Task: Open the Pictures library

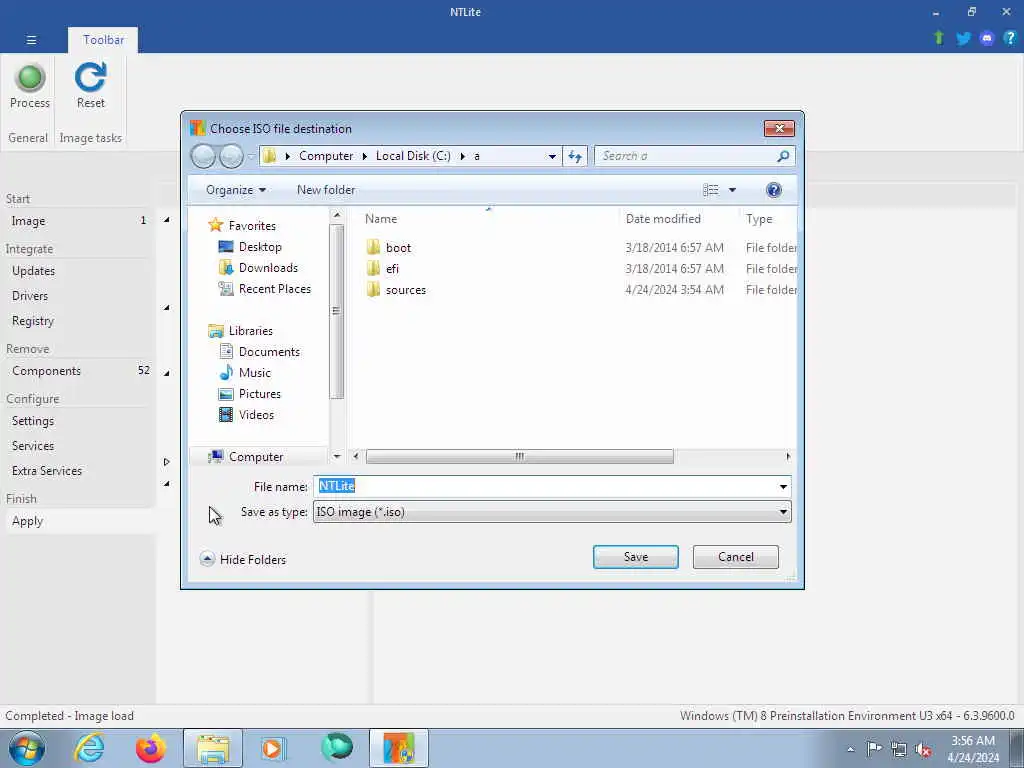Action: point(259,394)
